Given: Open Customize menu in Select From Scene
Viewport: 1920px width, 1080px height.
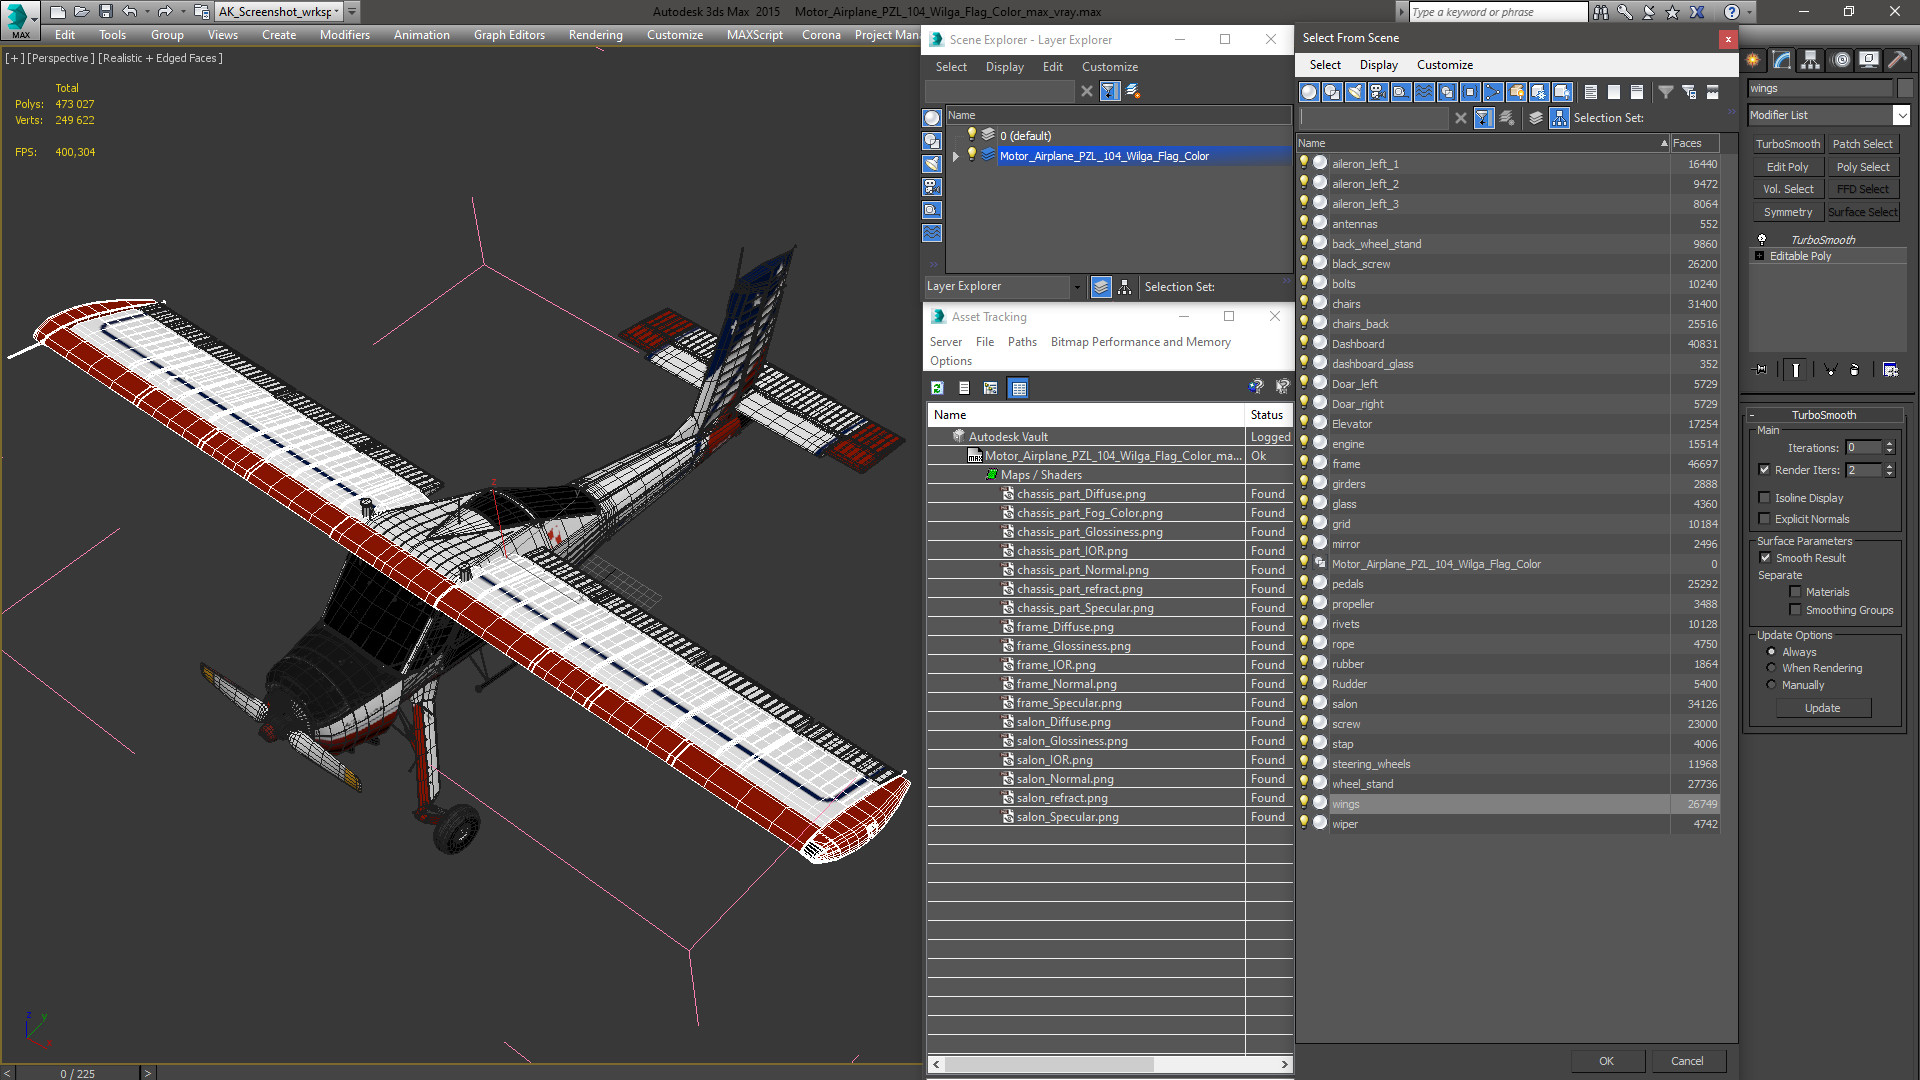Looking at the screenshot, I should pos(1444,65).
